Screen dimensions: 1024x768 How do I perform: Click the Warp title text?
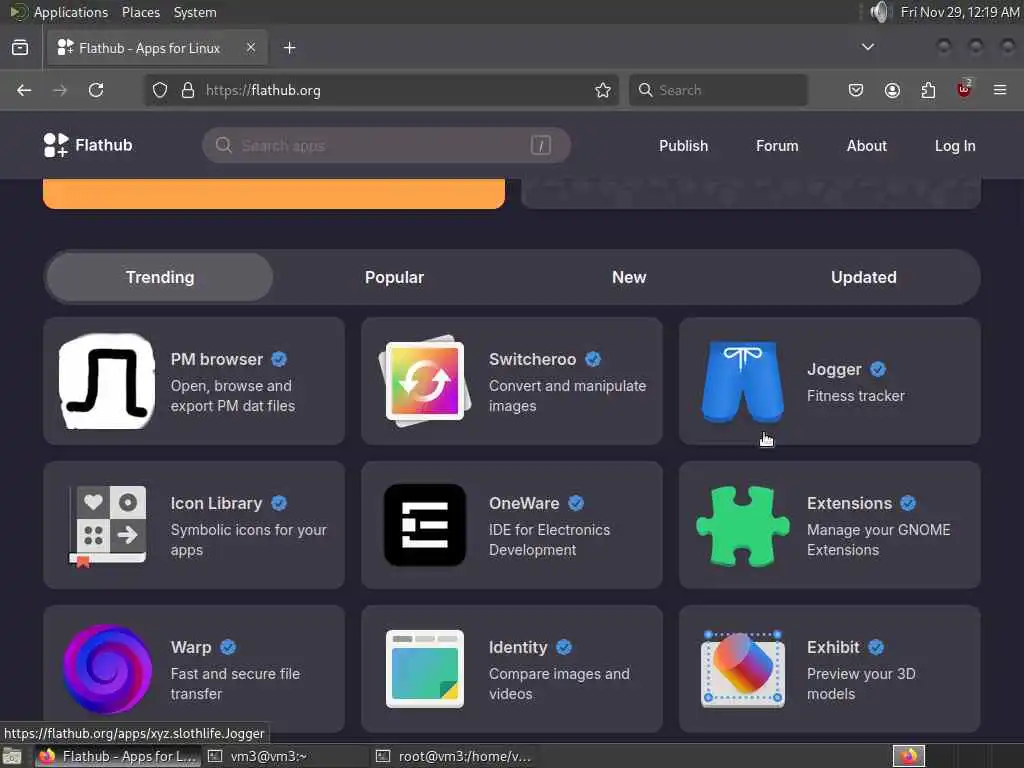click(x=191, y=647)
